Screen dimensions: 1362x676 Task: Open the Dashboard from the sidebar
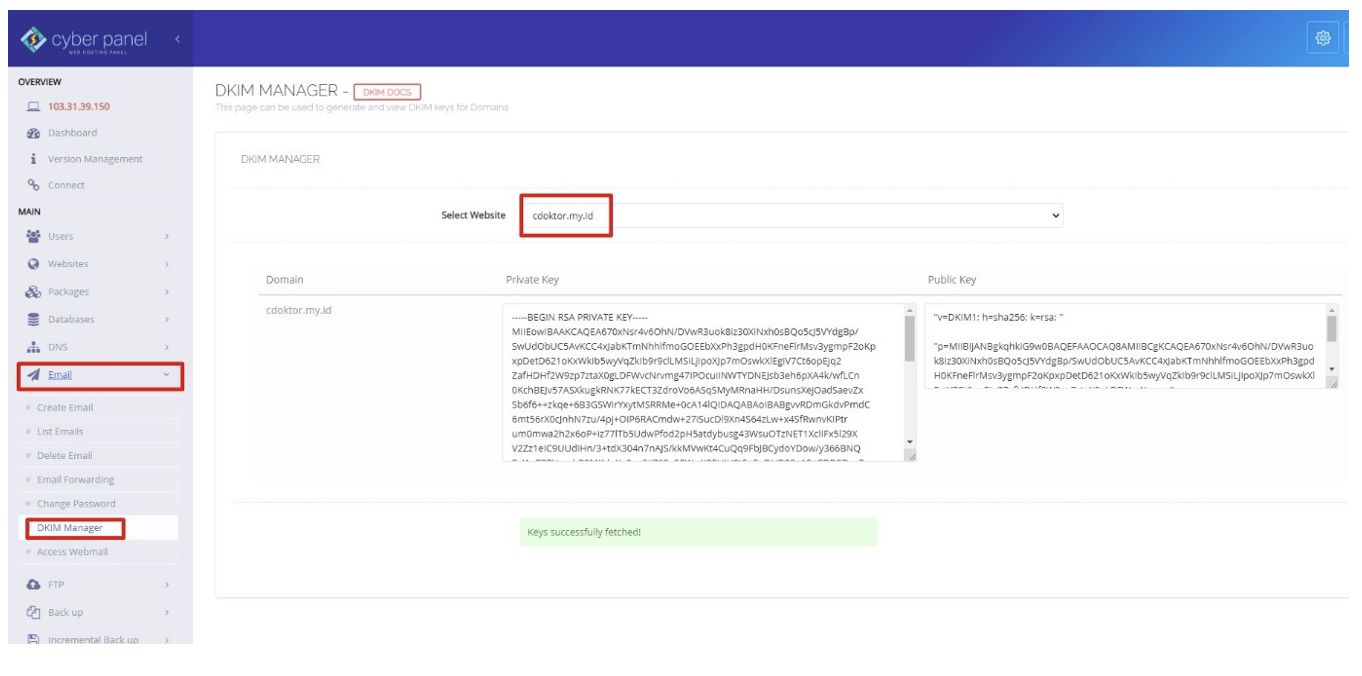[72, 131]
